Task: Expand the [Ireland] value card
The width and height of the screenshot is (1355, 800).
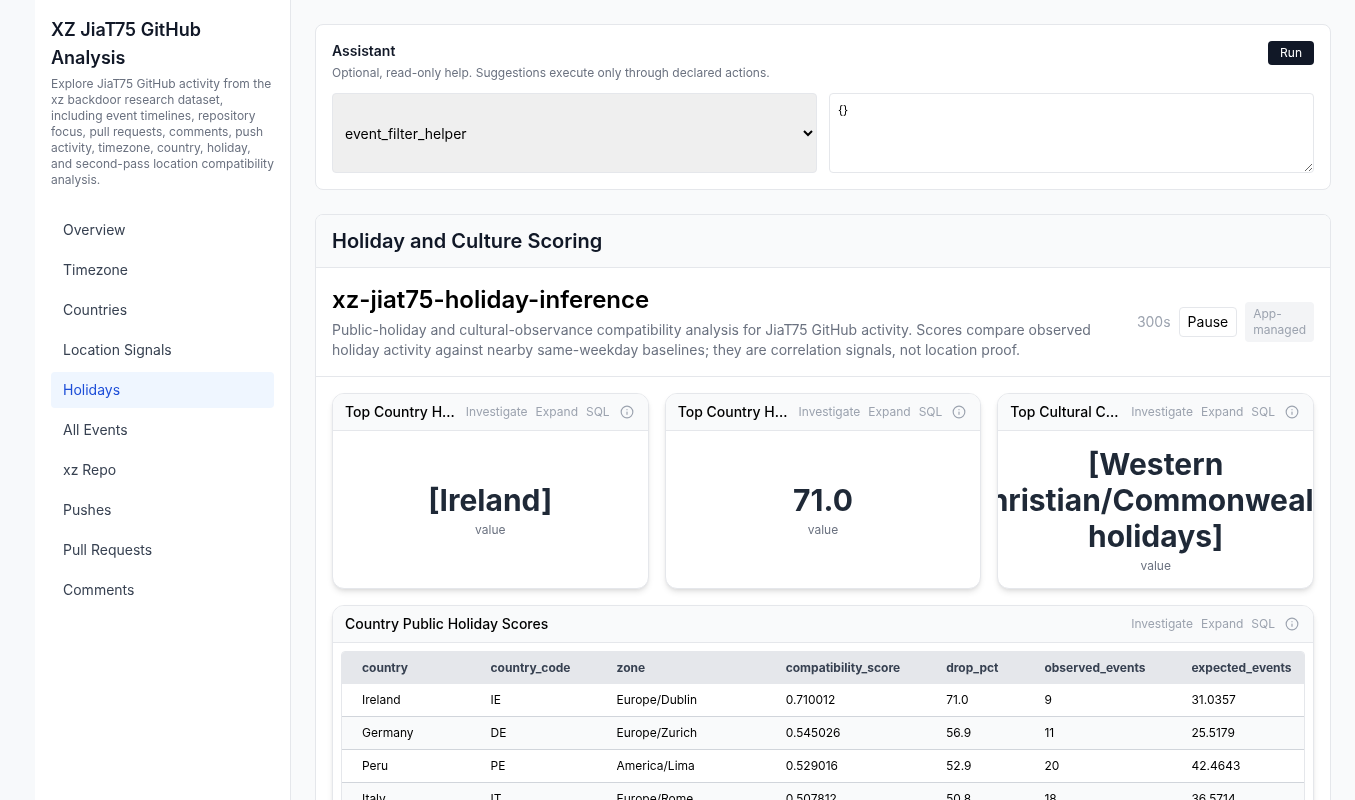Action: pyautogui.click(x=557, y=412)
